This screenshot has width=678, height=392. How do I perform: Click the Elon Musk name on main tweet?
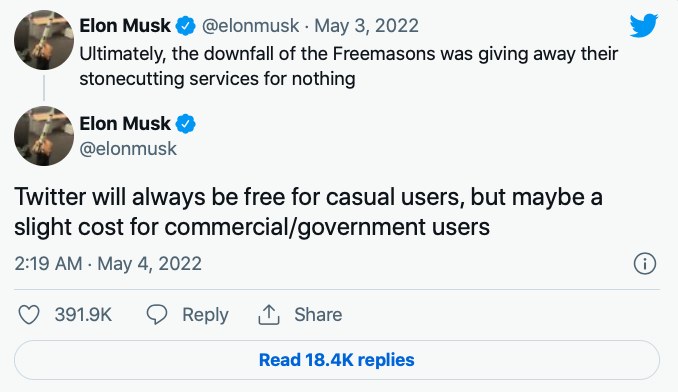(125, 124)
